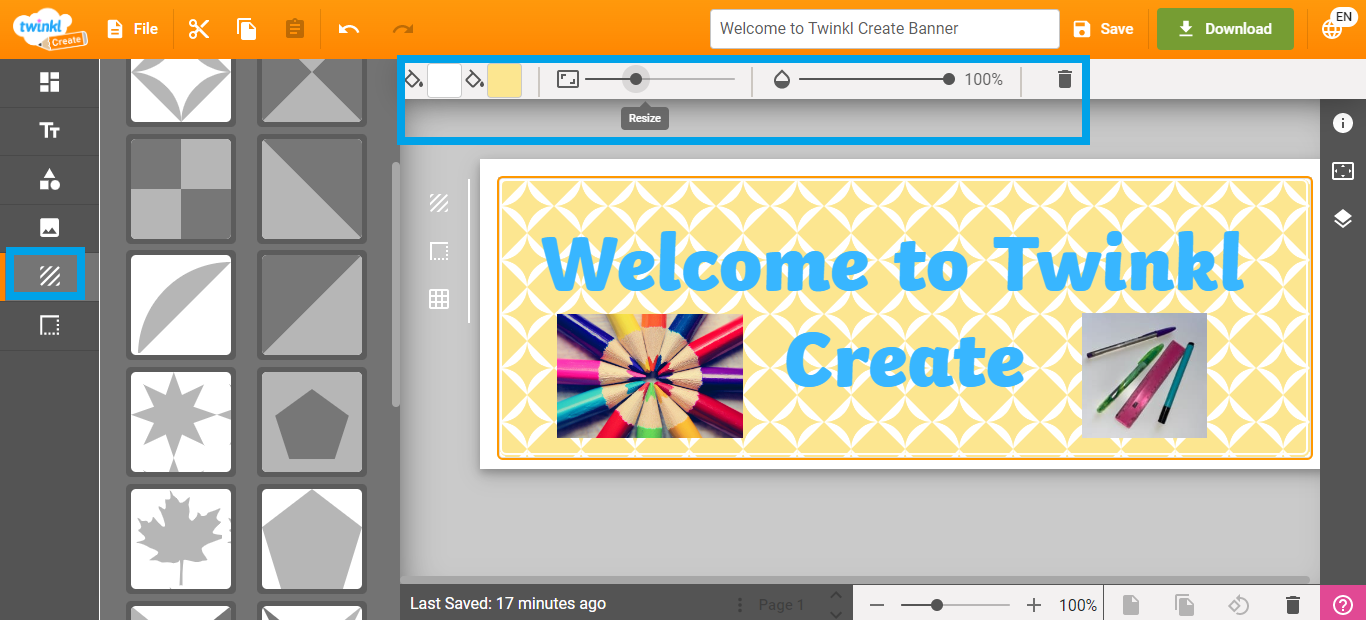Open the language selector globe

point(1334,27)
